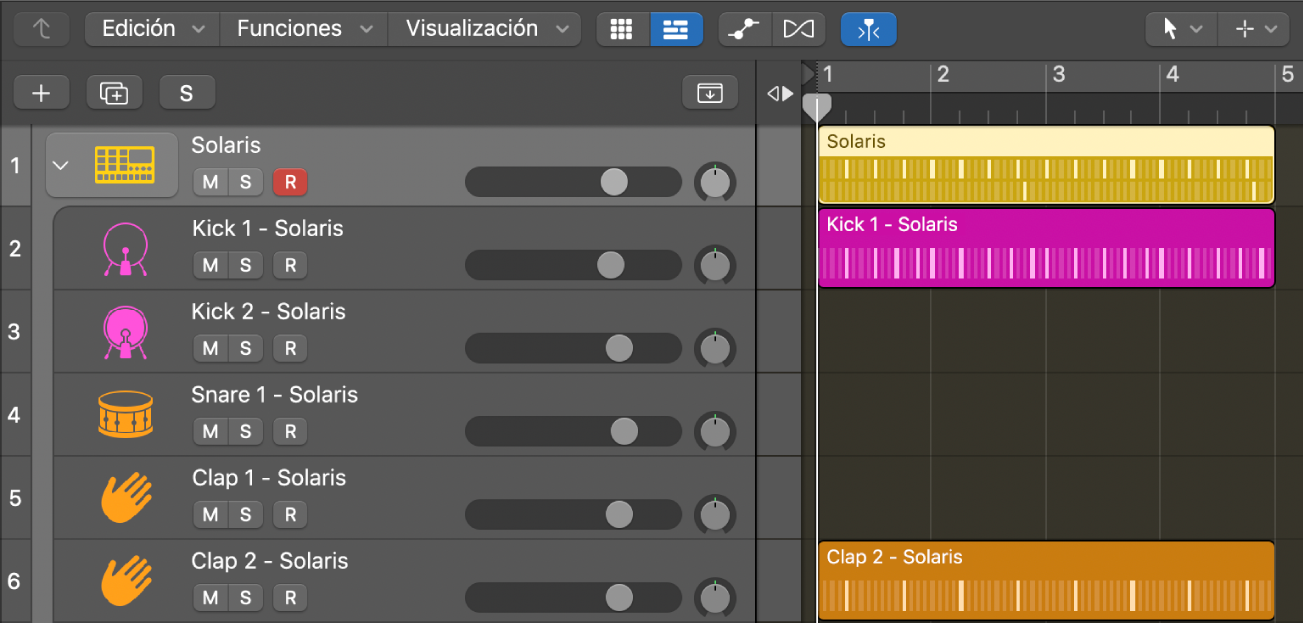1303x625 pixels.
Task: Open the automation curve tool
Action: [x=743, y=28]
